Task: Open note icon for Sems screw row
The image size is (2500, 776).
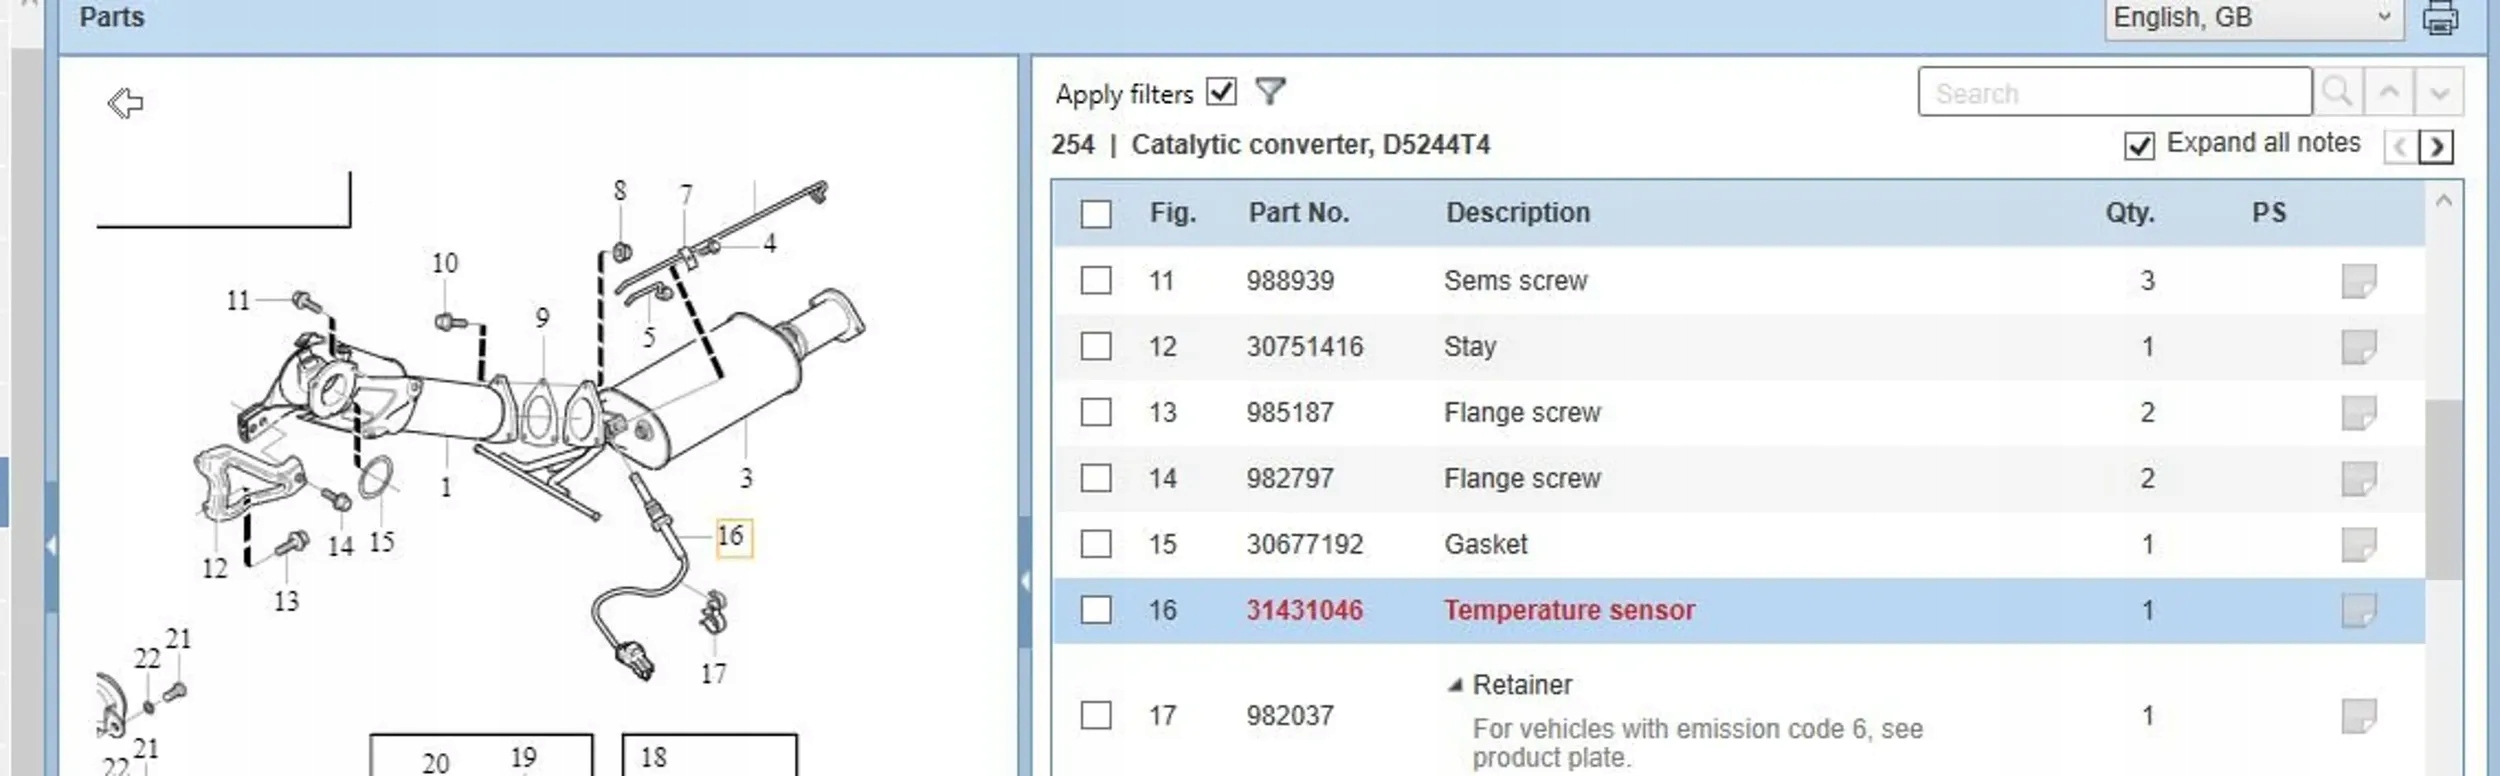Action: point(2359,281)
